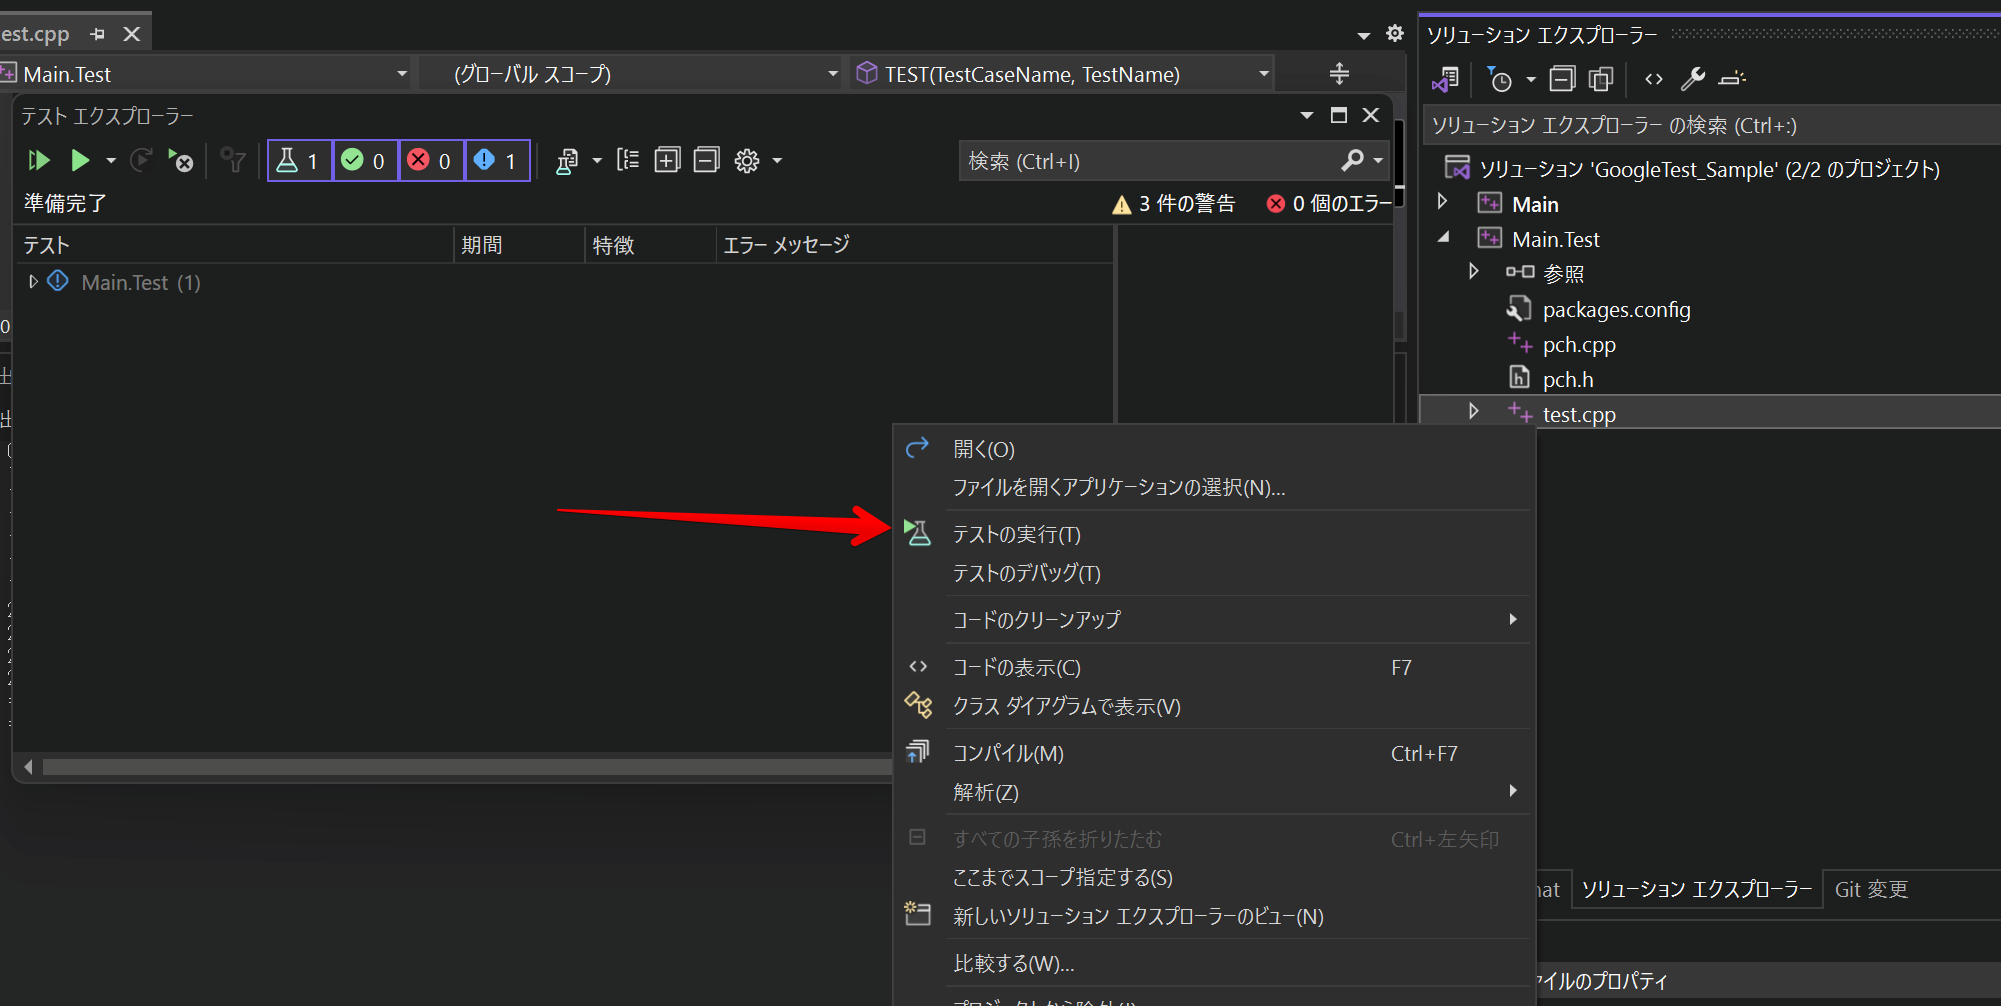The image size is (2001, 1006).
Task: Expand the Main project in Solution Explorer
Action: 1442,202
